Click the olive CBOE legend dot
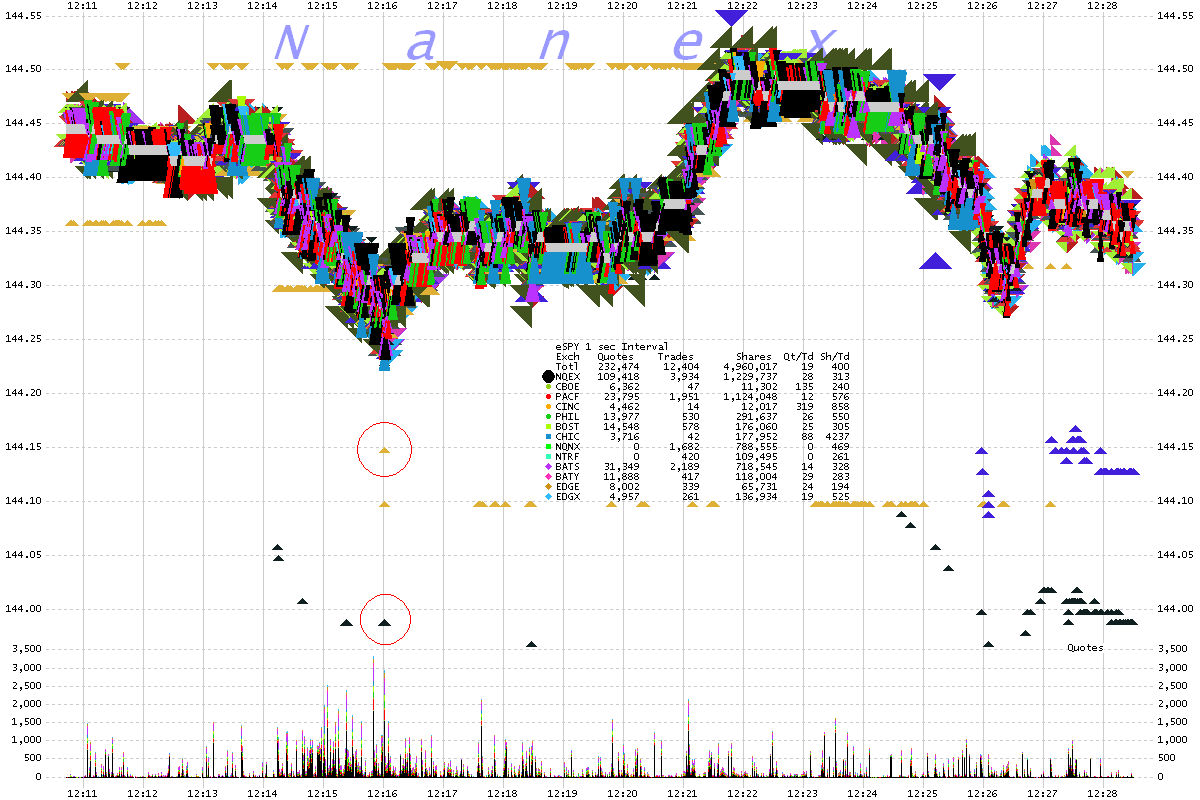This screenshot has width=1200, height=800. point(547,386)
